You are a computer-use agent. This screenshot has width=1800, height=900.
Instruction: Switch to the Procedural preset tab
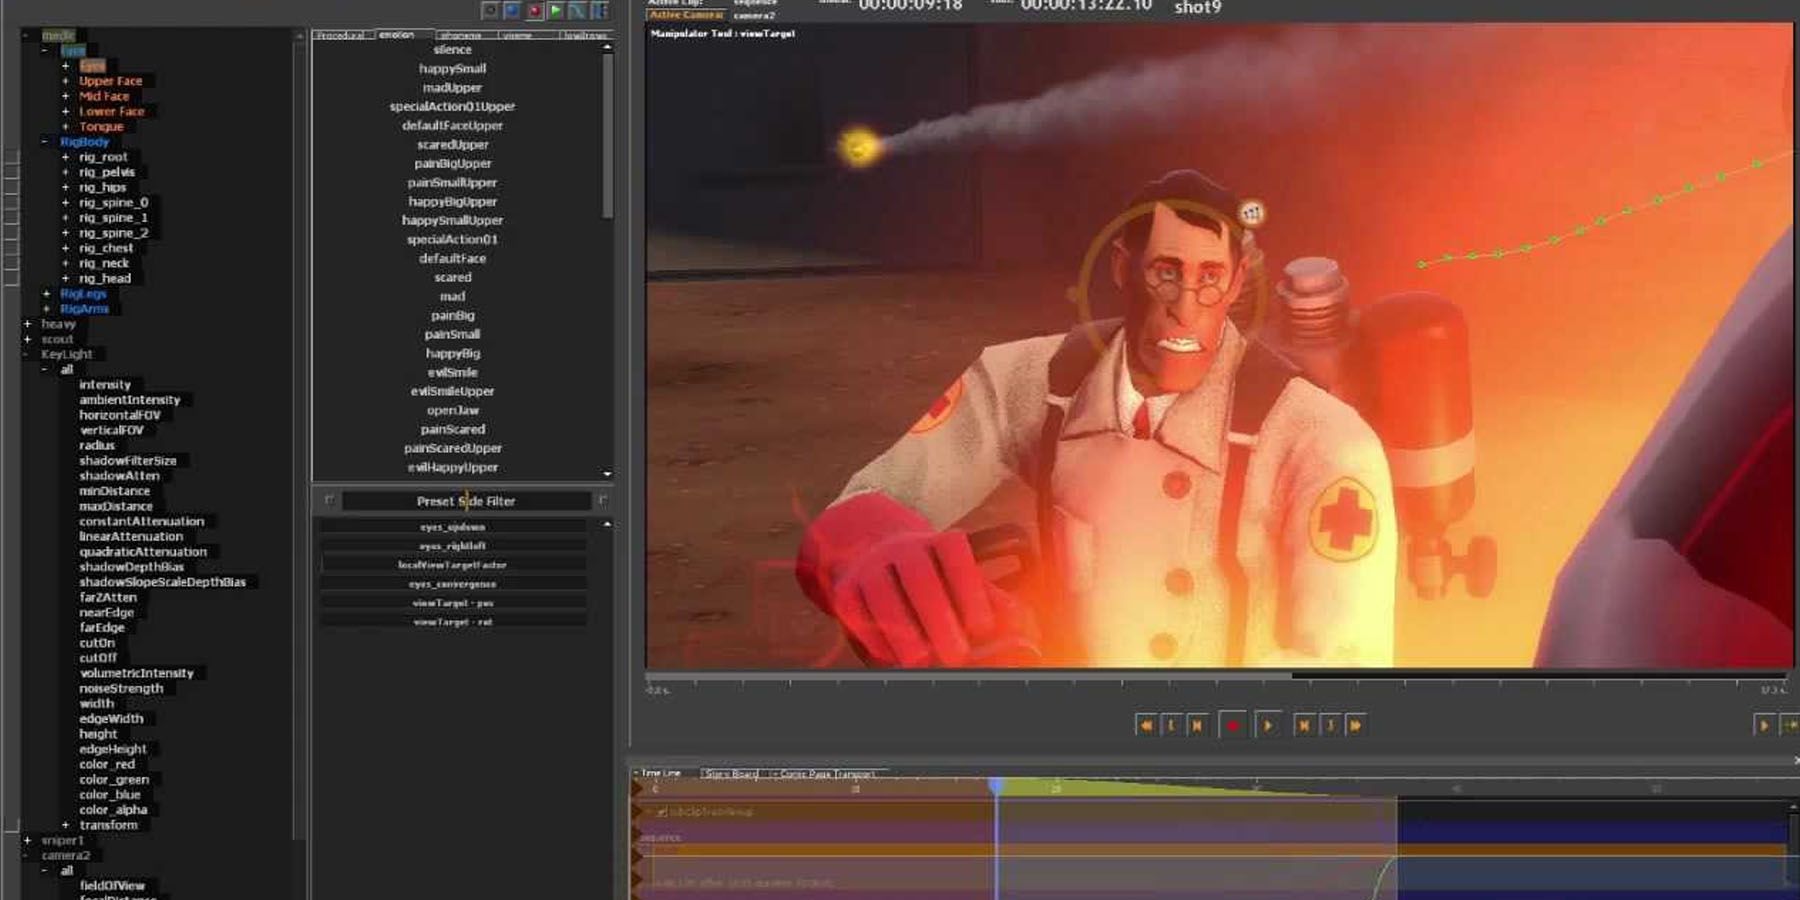pyautogui.click(x=342, y=36)
